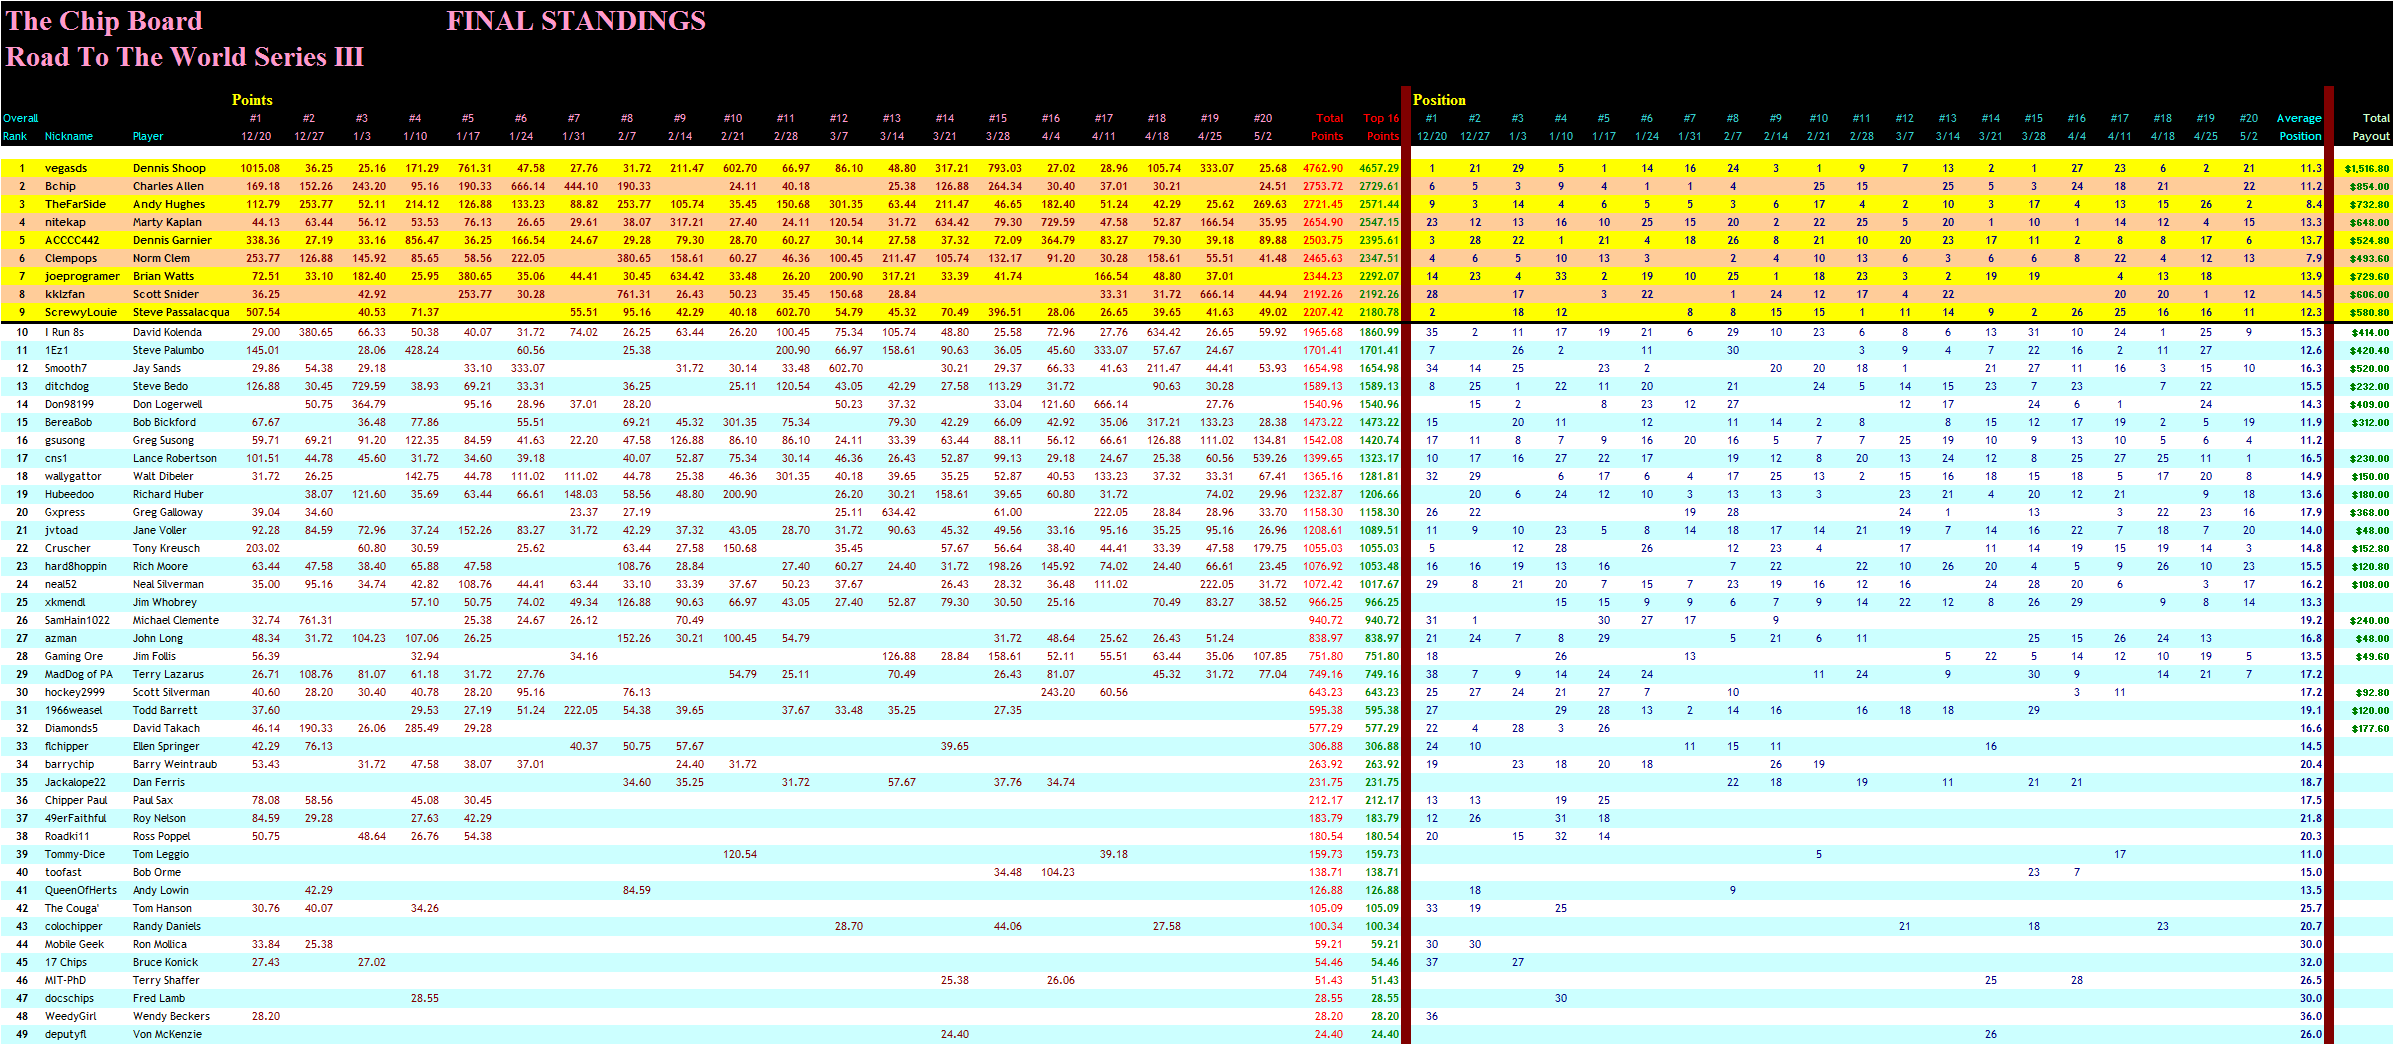Select nickname cell '1966weasel'

74,711
